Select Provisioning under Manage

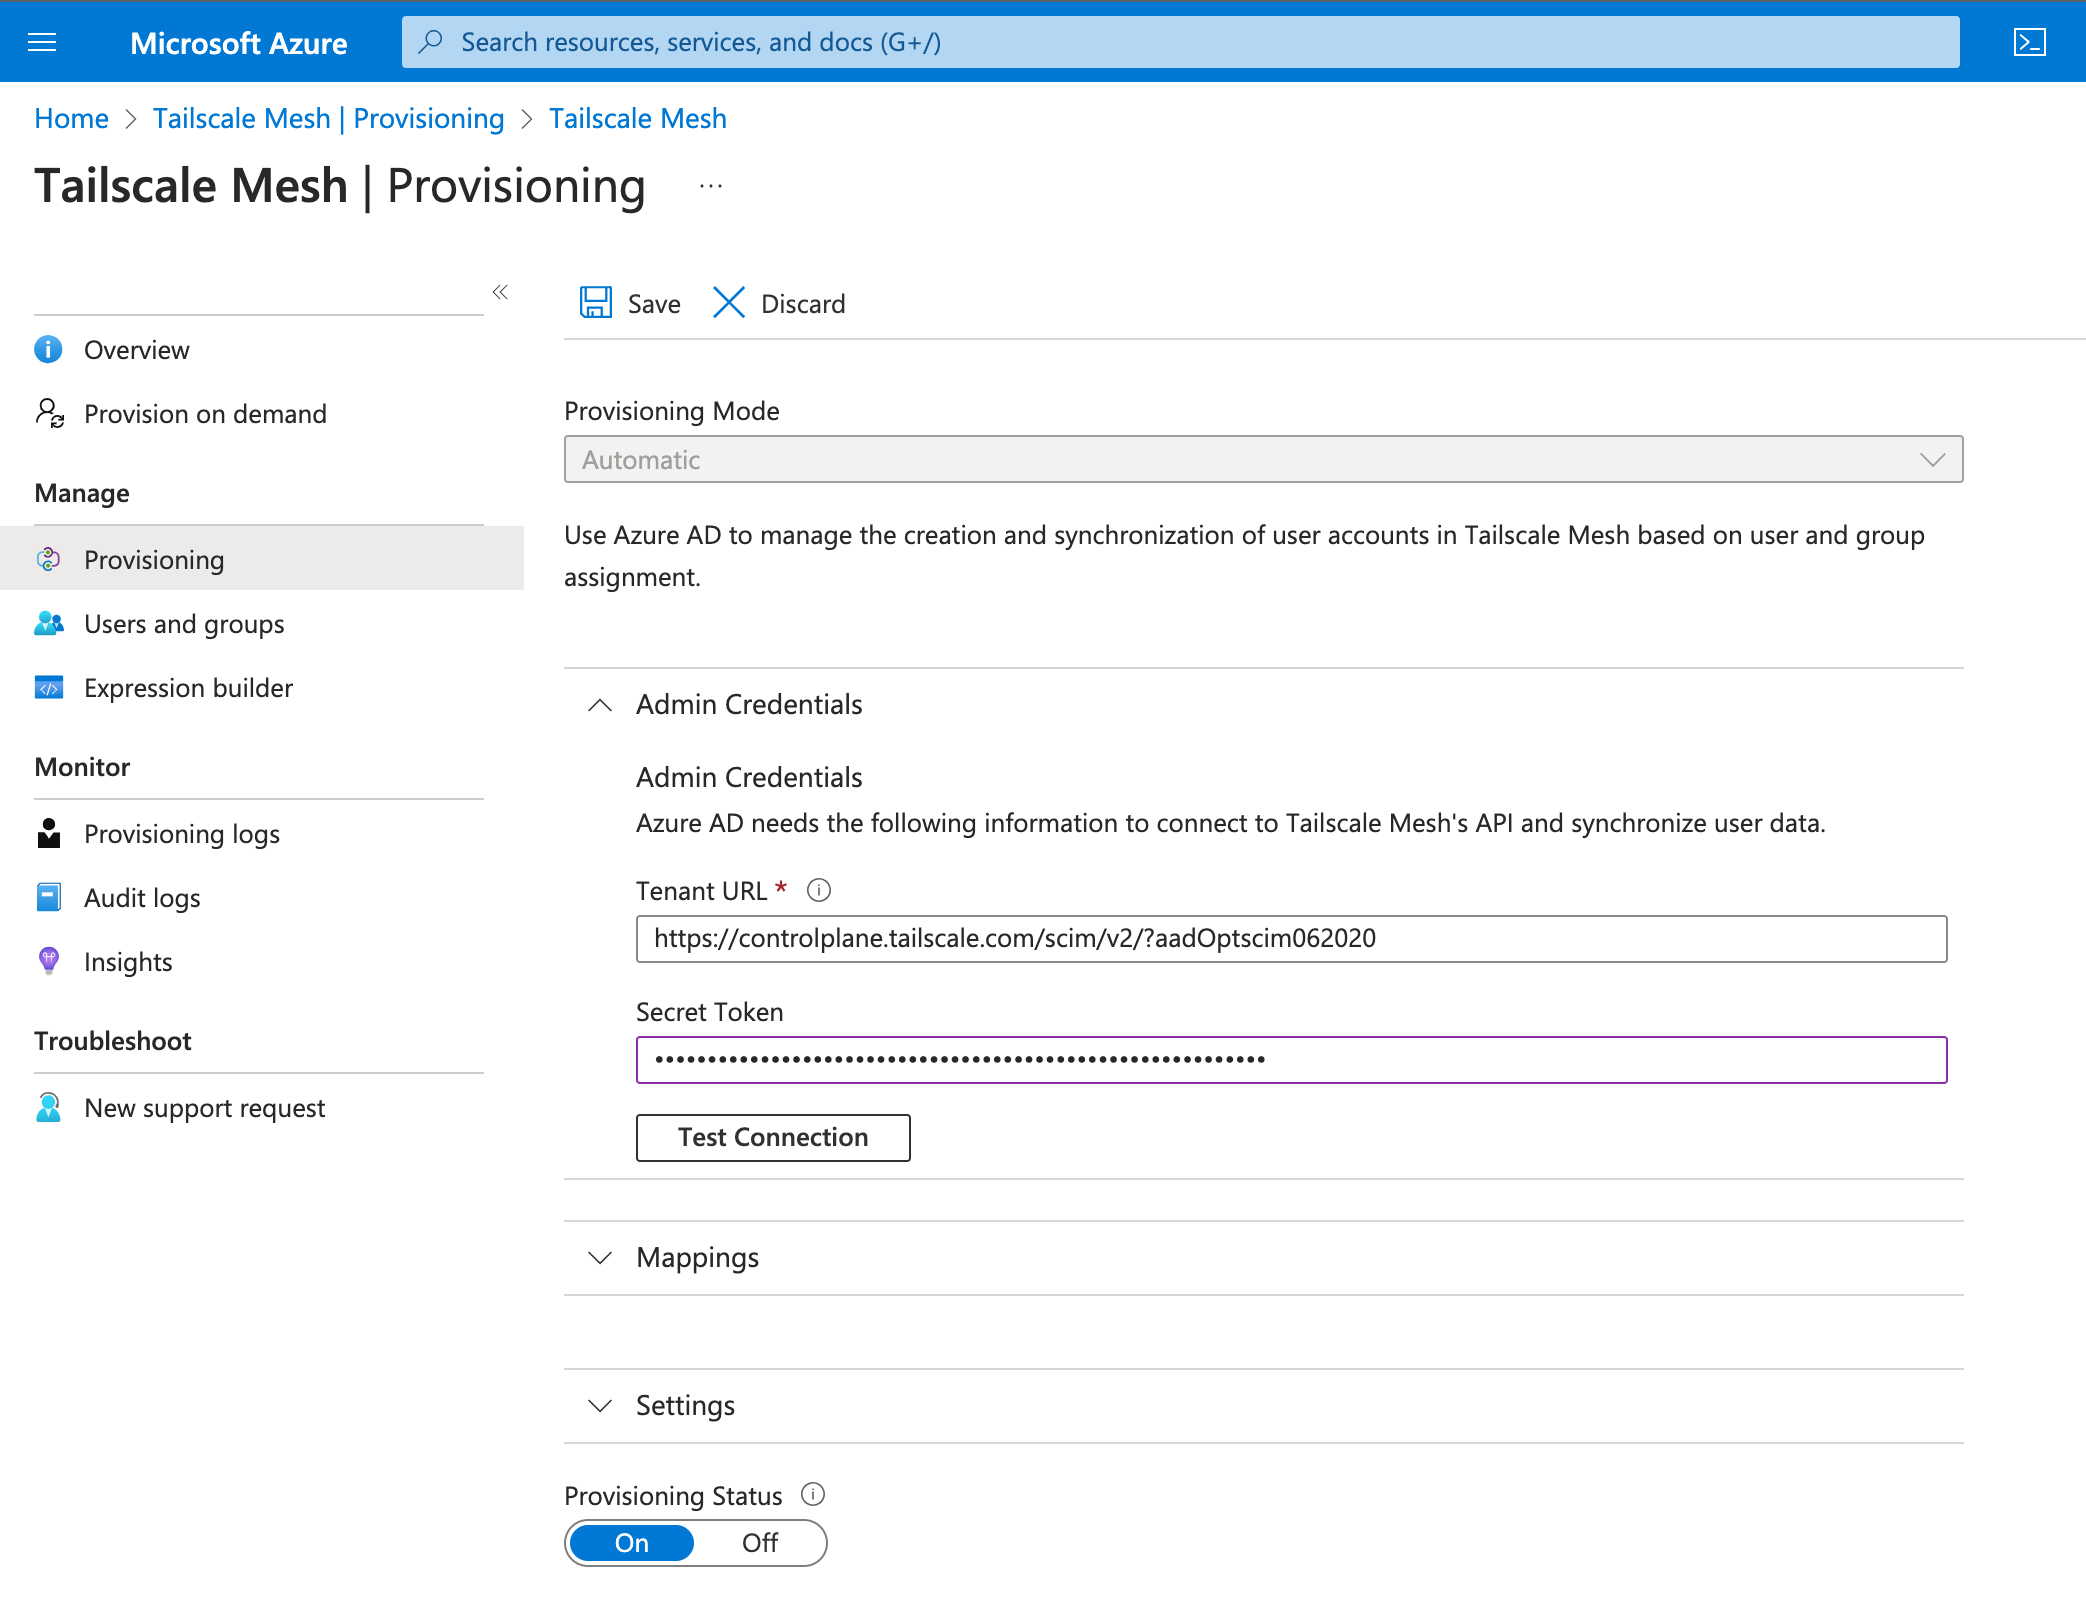pos(262,559)
